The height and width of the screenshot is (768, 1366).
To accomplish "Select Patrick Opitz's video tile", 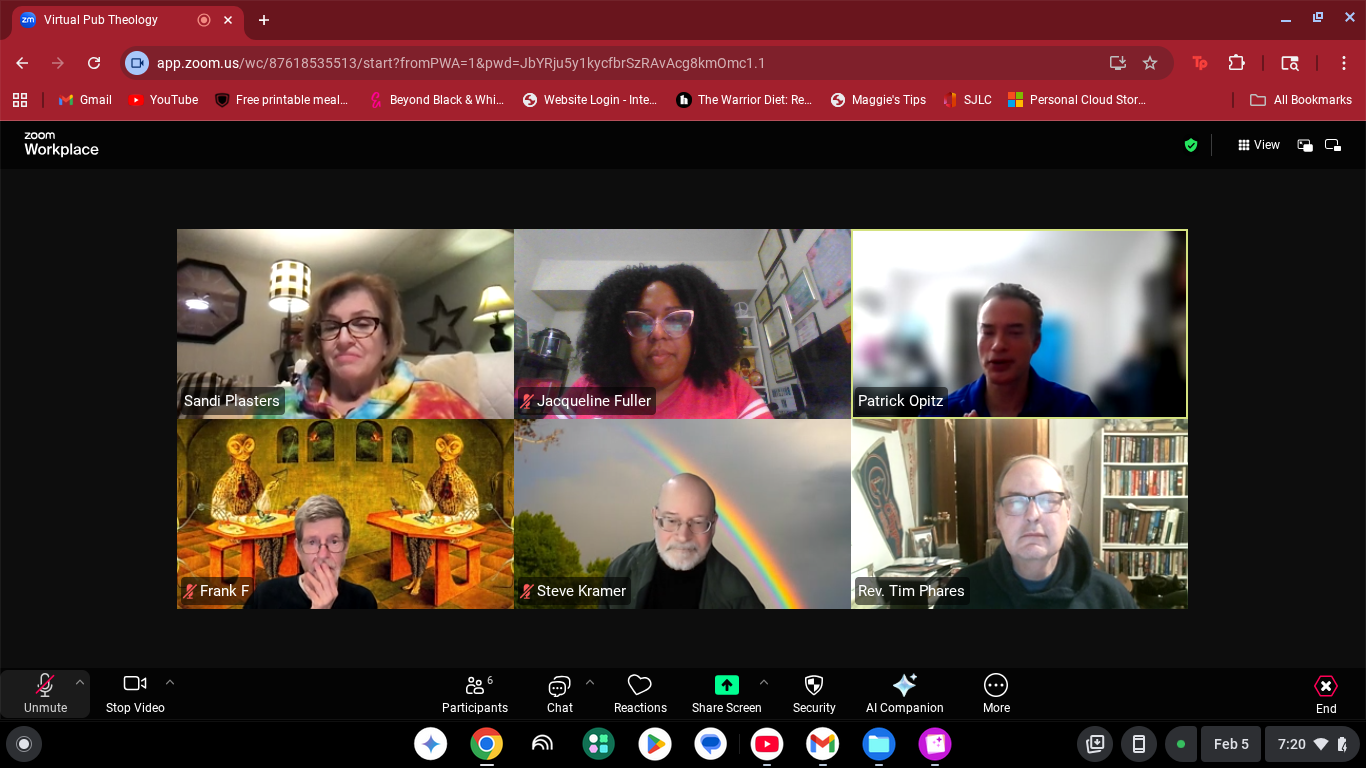I will [1019, 324].
